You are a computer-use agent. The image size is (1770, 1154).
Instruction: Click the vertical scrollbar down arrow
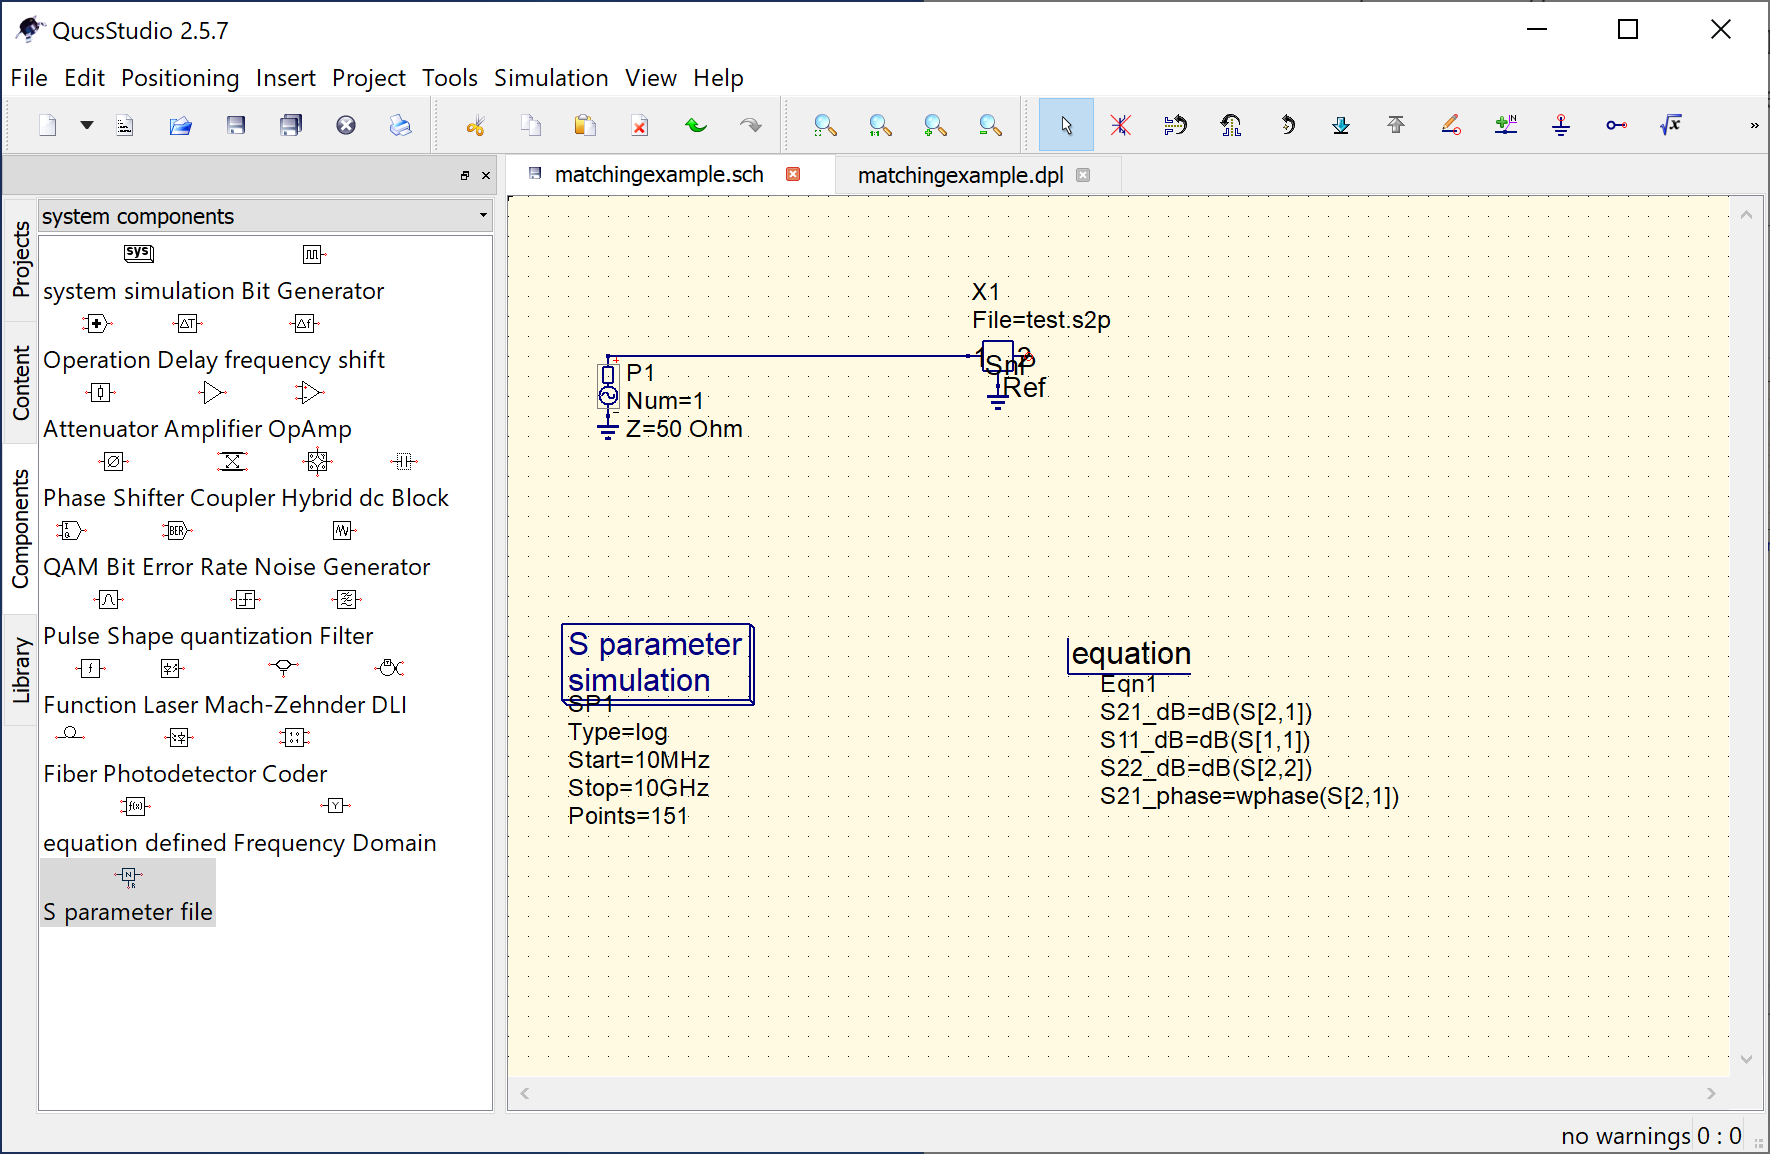pos(1746,1060)
